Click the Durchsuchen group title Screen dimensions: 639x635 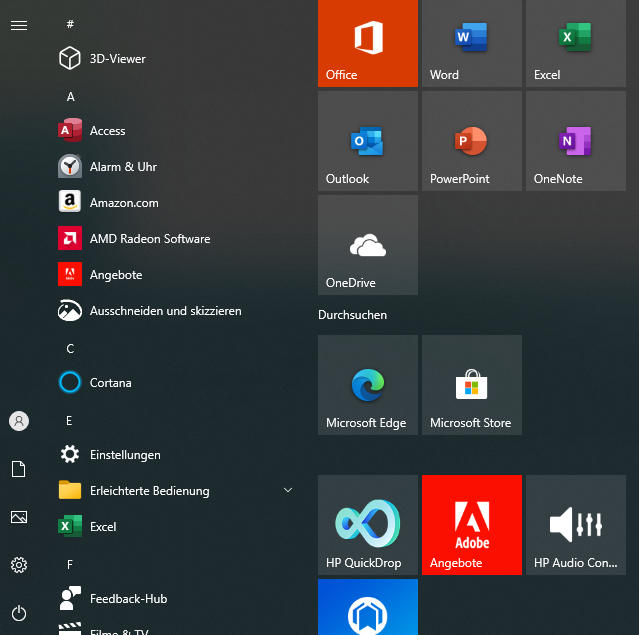point(353,315)
